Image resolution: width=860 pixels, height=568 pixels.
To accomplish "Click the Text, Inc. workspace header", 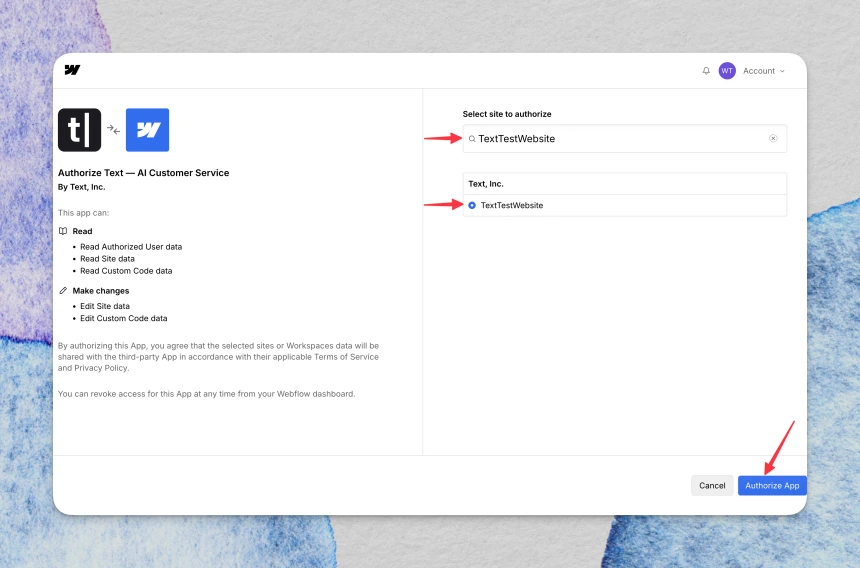I will [625, 184].
